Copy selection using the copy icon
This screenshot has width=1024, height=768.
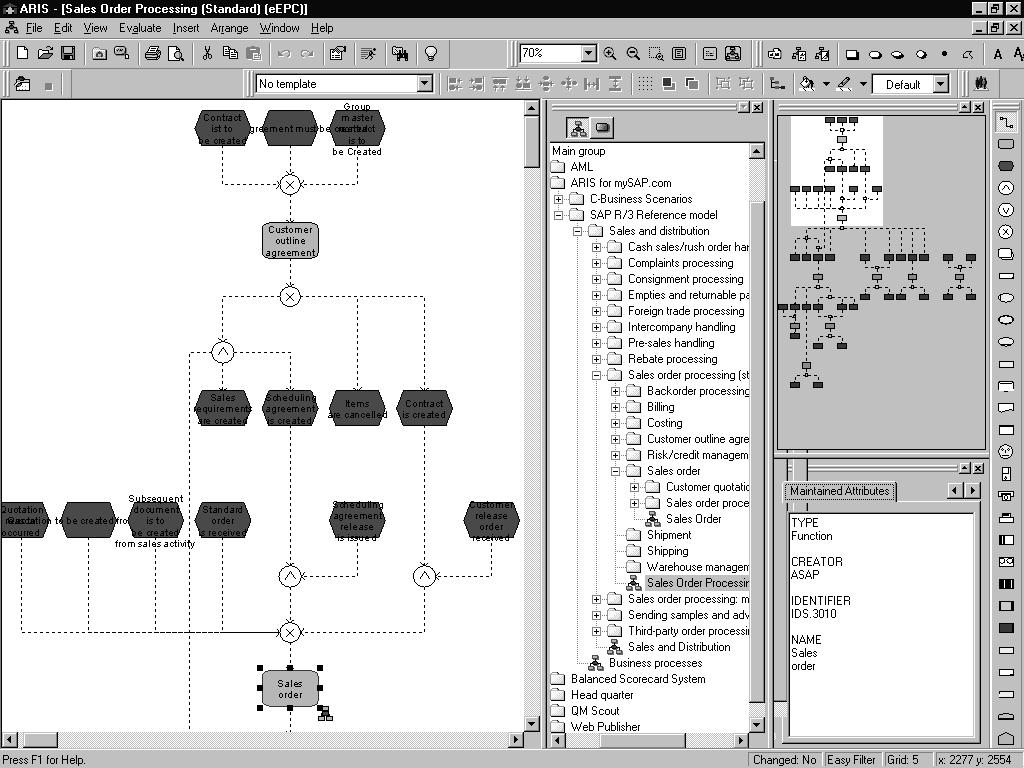click(230, 54)
